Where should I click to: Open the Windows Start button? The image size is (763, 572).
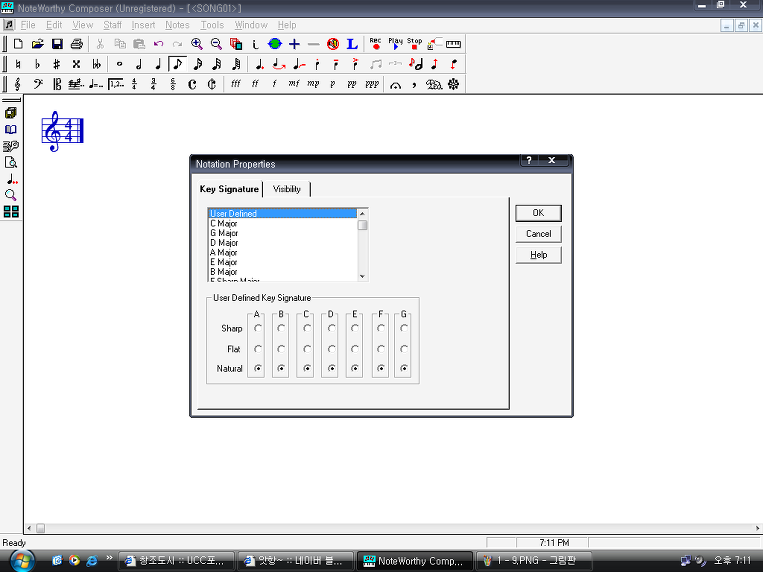click(22, 561)
